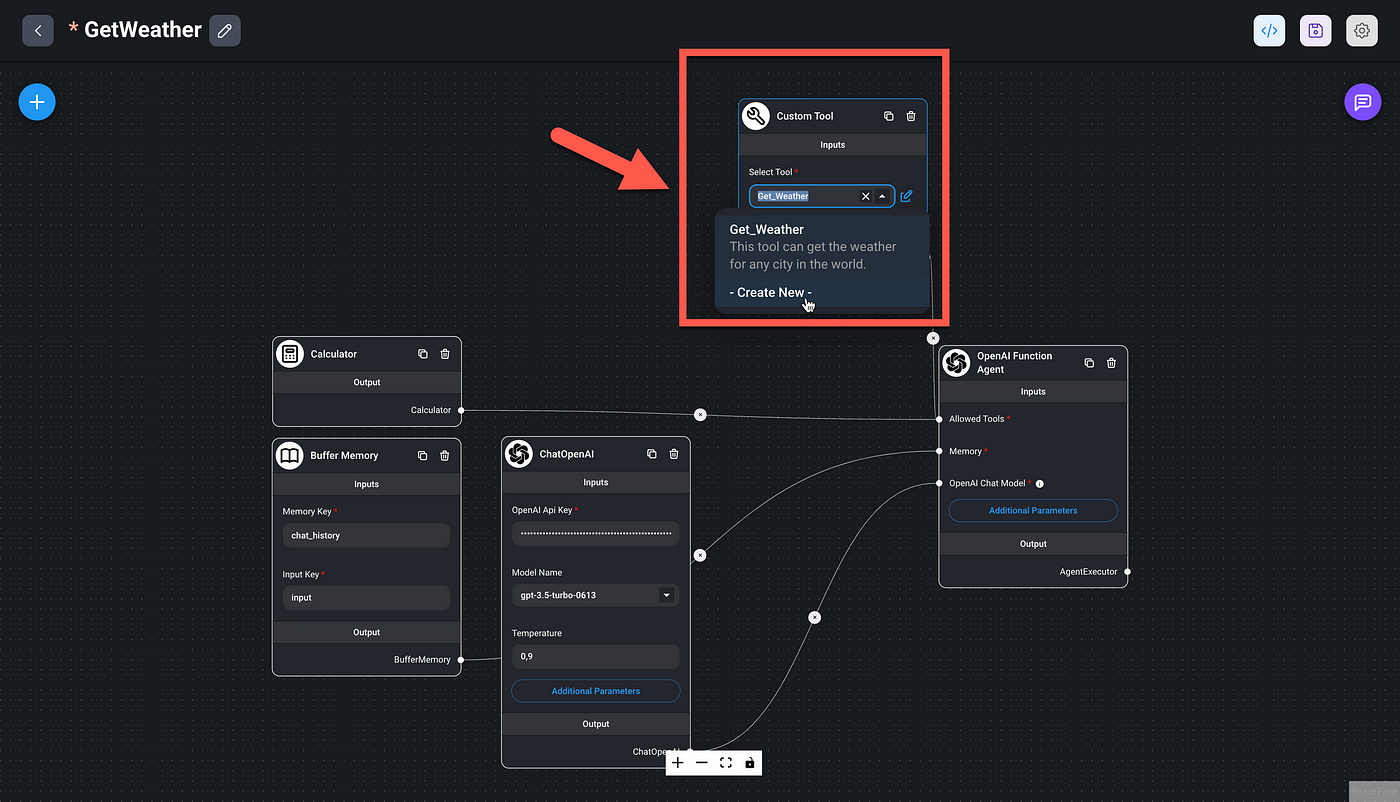Save the chatflow with the floppy disk icon
This screenshot has height=802, width=1400.
click(1315, 31)
